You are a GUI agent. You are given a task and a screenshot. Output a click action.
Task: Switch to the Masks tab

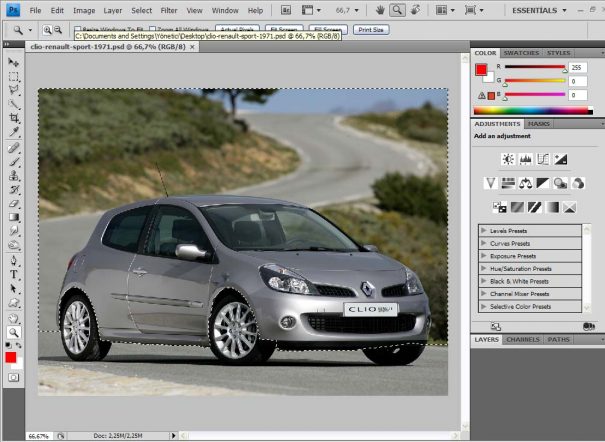click(x=539, y=124)
